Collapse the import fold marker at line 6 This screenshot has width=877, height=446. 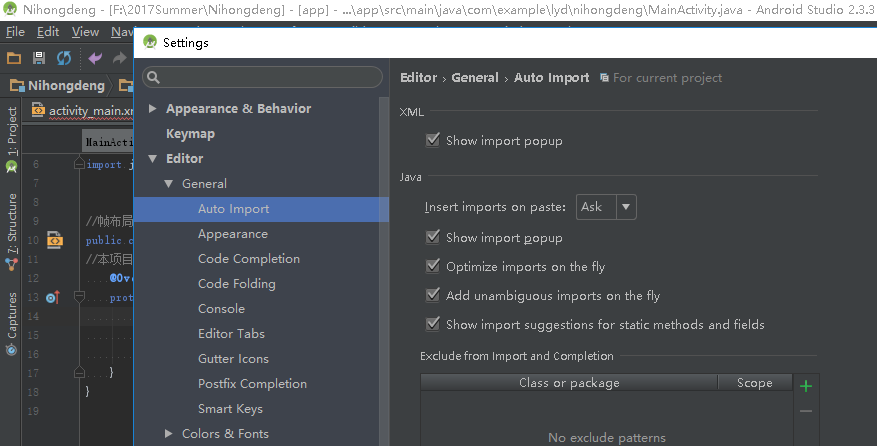[79, 164]
